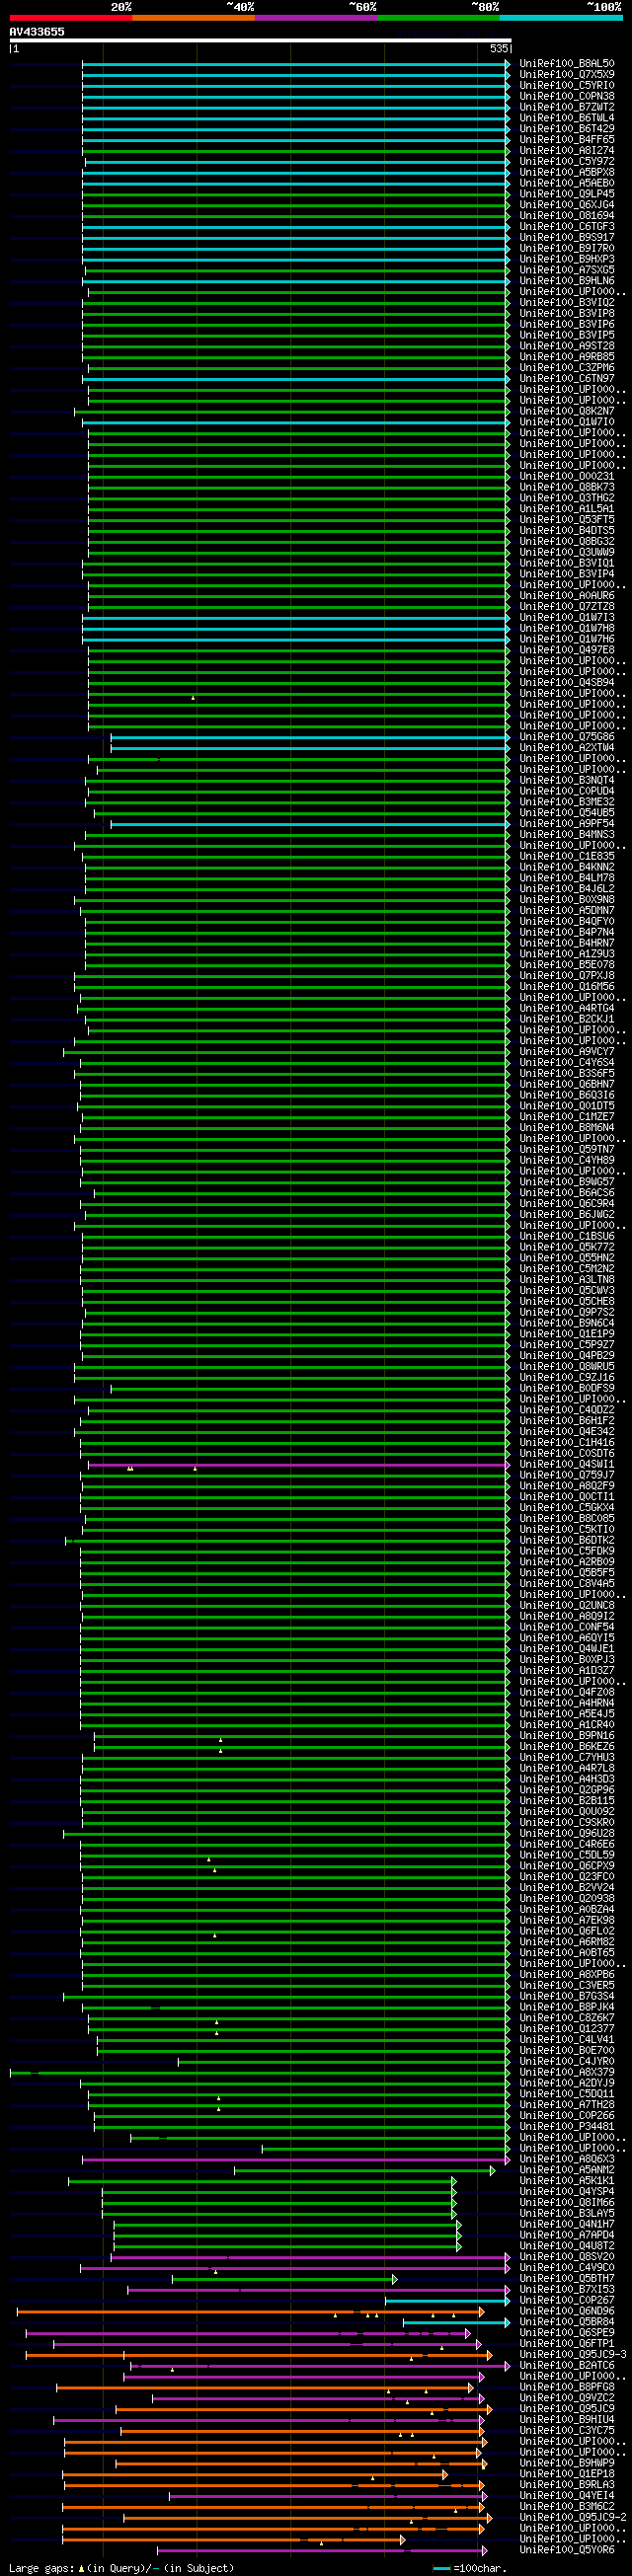Click the purple ~60% identity legend segment
This screenshot has height=2576, width=632.
(317, 17)
